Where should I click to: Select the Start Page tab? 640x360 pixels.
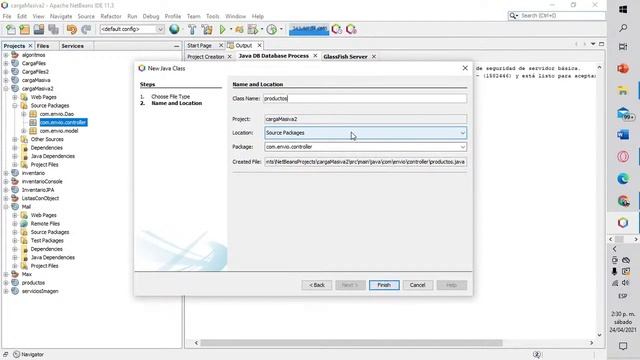[199, 46]
